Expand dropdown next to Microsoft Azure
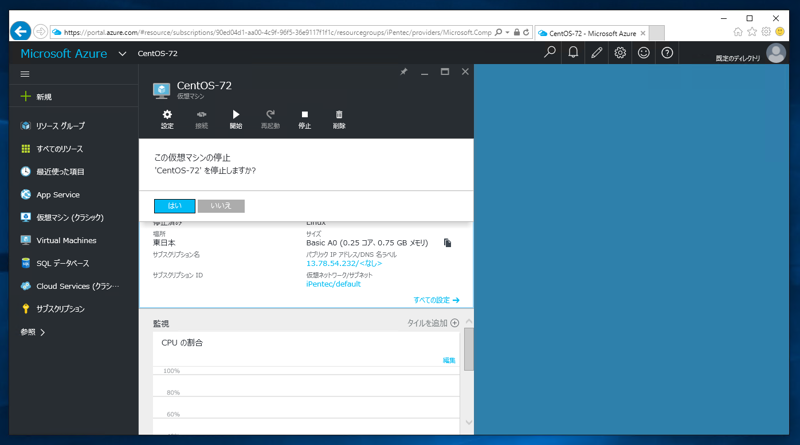The width and height of the screenshot is (800, 445). (x=122, y=54)
